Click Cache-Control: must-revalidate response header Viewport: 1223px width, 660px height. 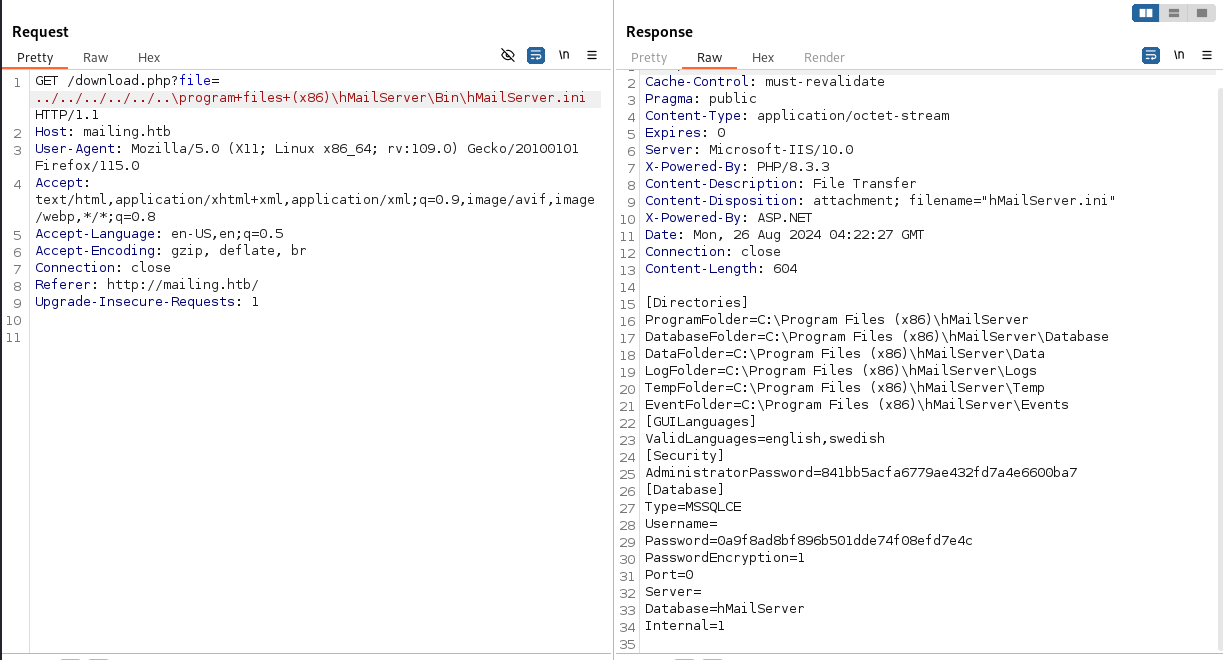click(765, 82)
